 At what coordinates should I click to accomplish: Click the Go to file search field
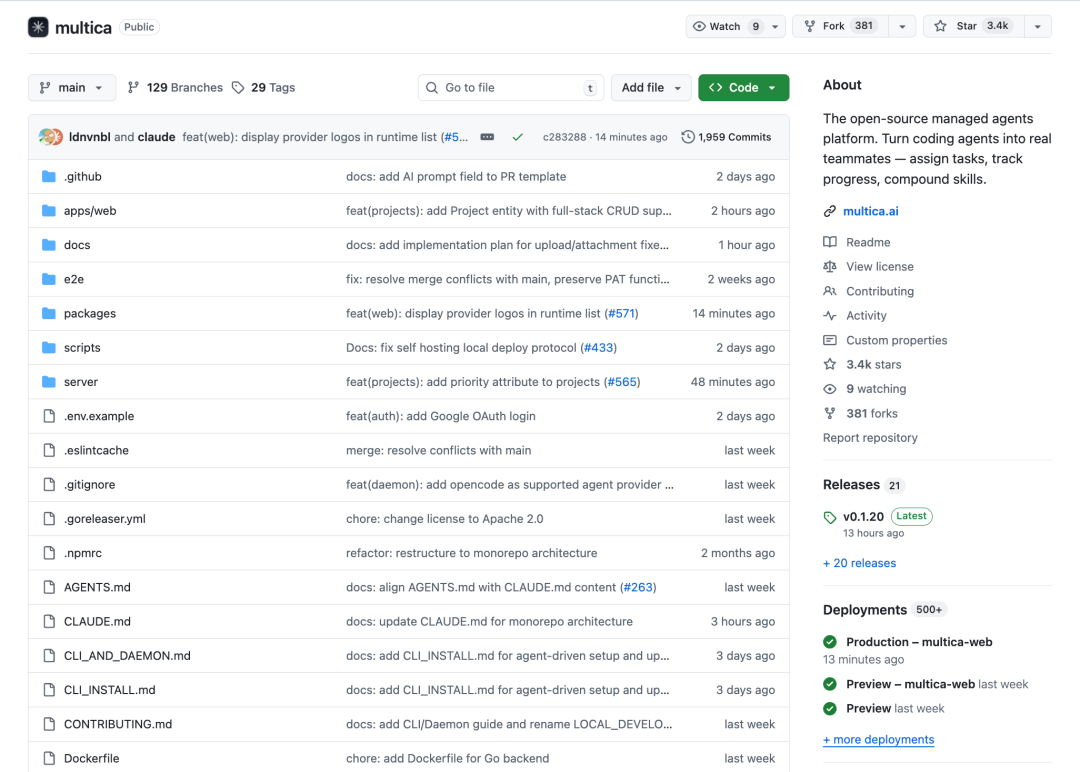tap(510, 87)
